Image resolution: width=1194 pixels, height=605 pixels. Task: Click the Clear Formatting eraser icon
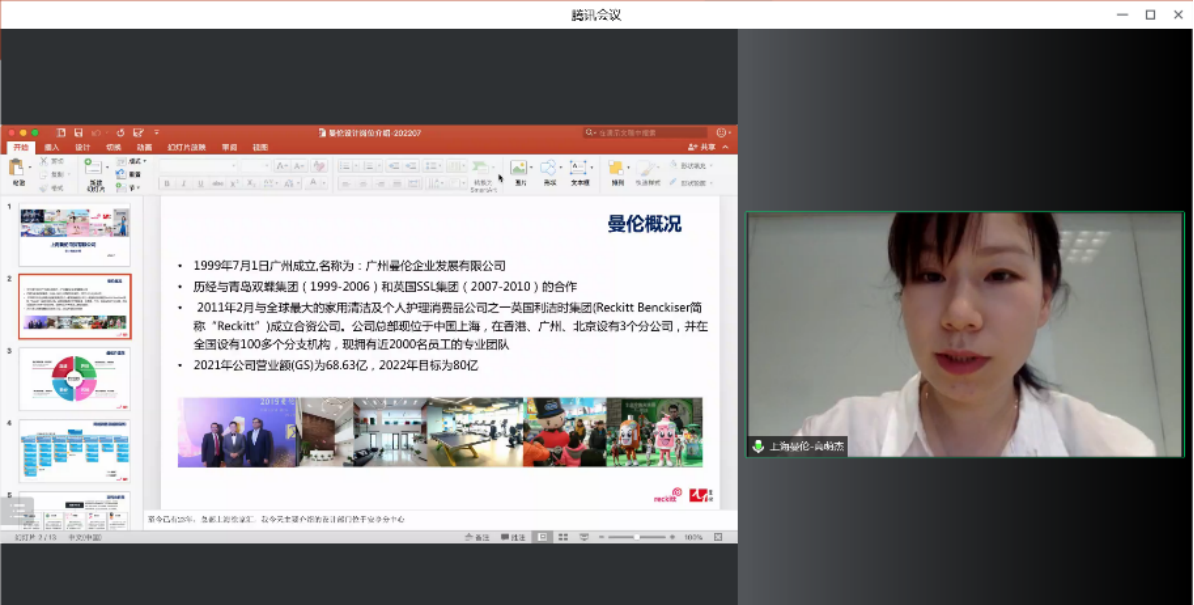pyautogui.click(x=319, y=166)
